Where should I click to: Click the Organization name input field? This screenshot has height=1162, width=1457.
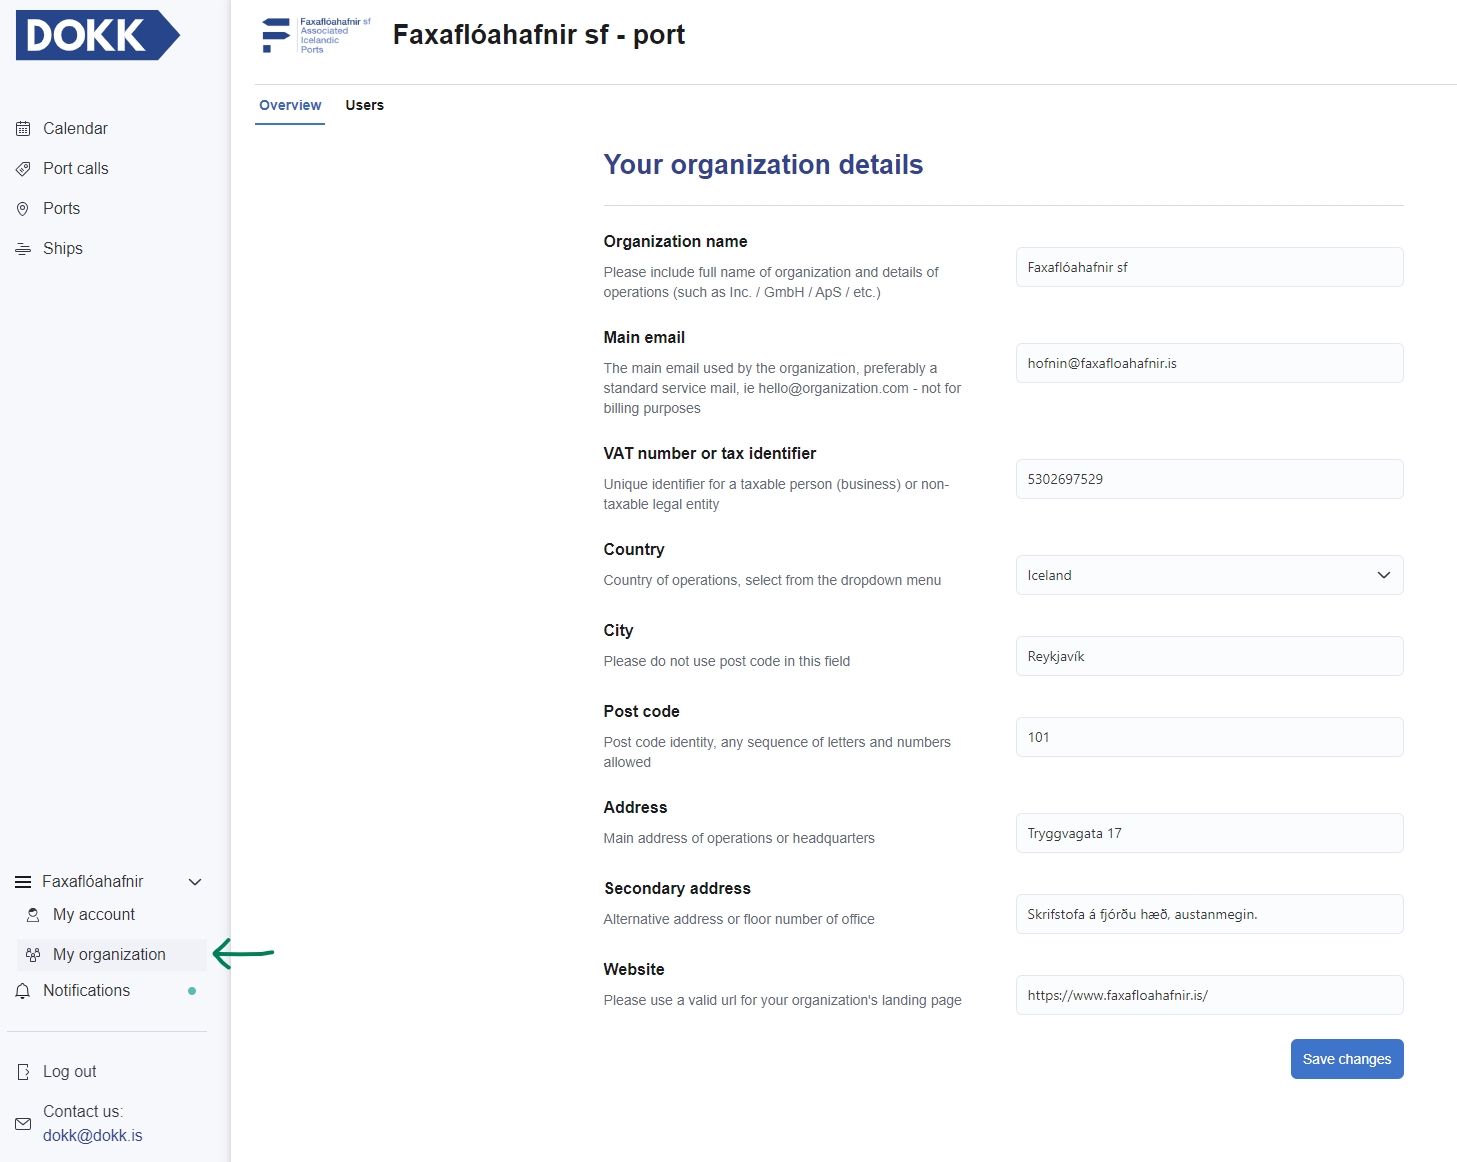click(1209, 267)
